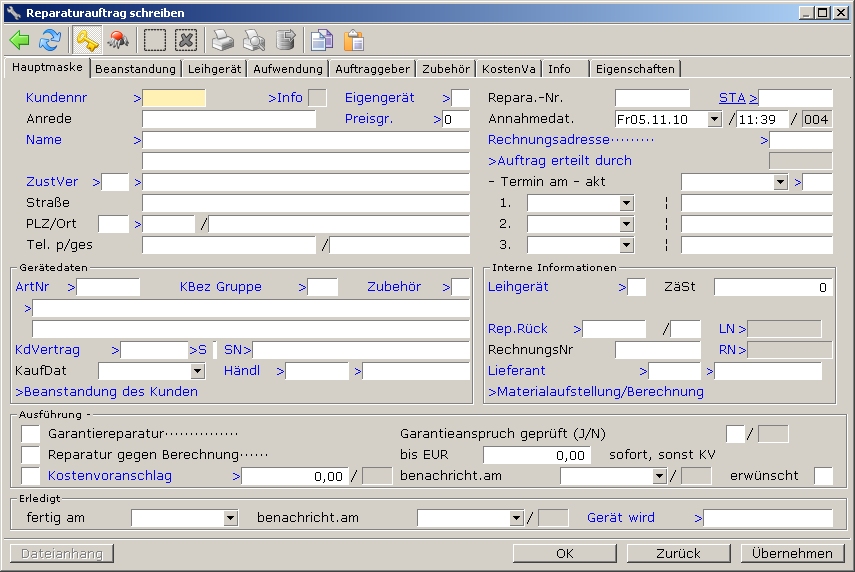Click the green back arrow icon

(x=20, y=40)
